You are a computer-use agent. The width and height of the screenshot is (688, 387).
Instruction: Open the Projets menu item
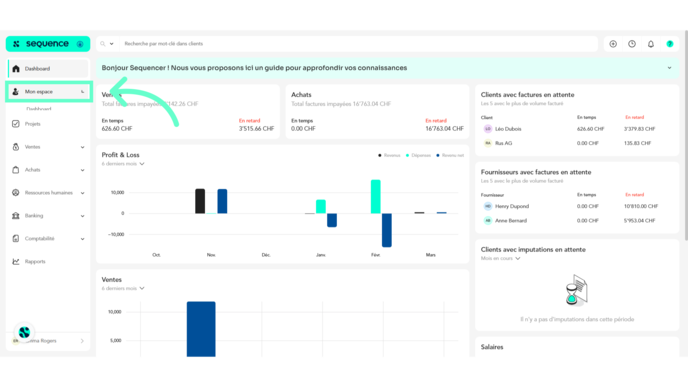(x=48, y=124)
